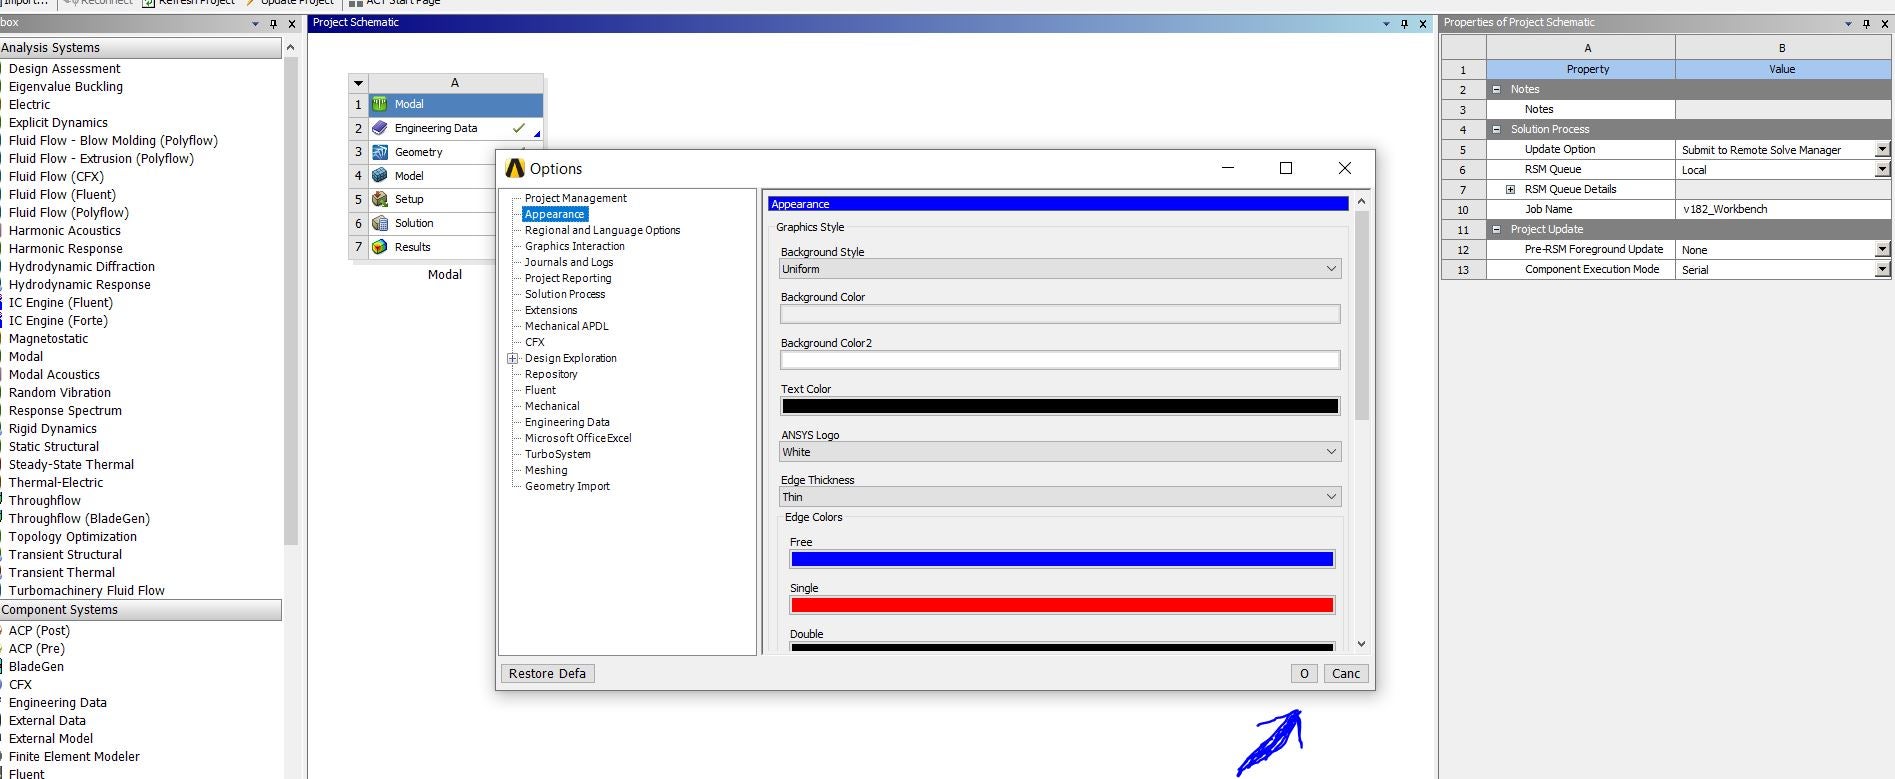Maximize the Options dialog

[x=1286, y=168]
